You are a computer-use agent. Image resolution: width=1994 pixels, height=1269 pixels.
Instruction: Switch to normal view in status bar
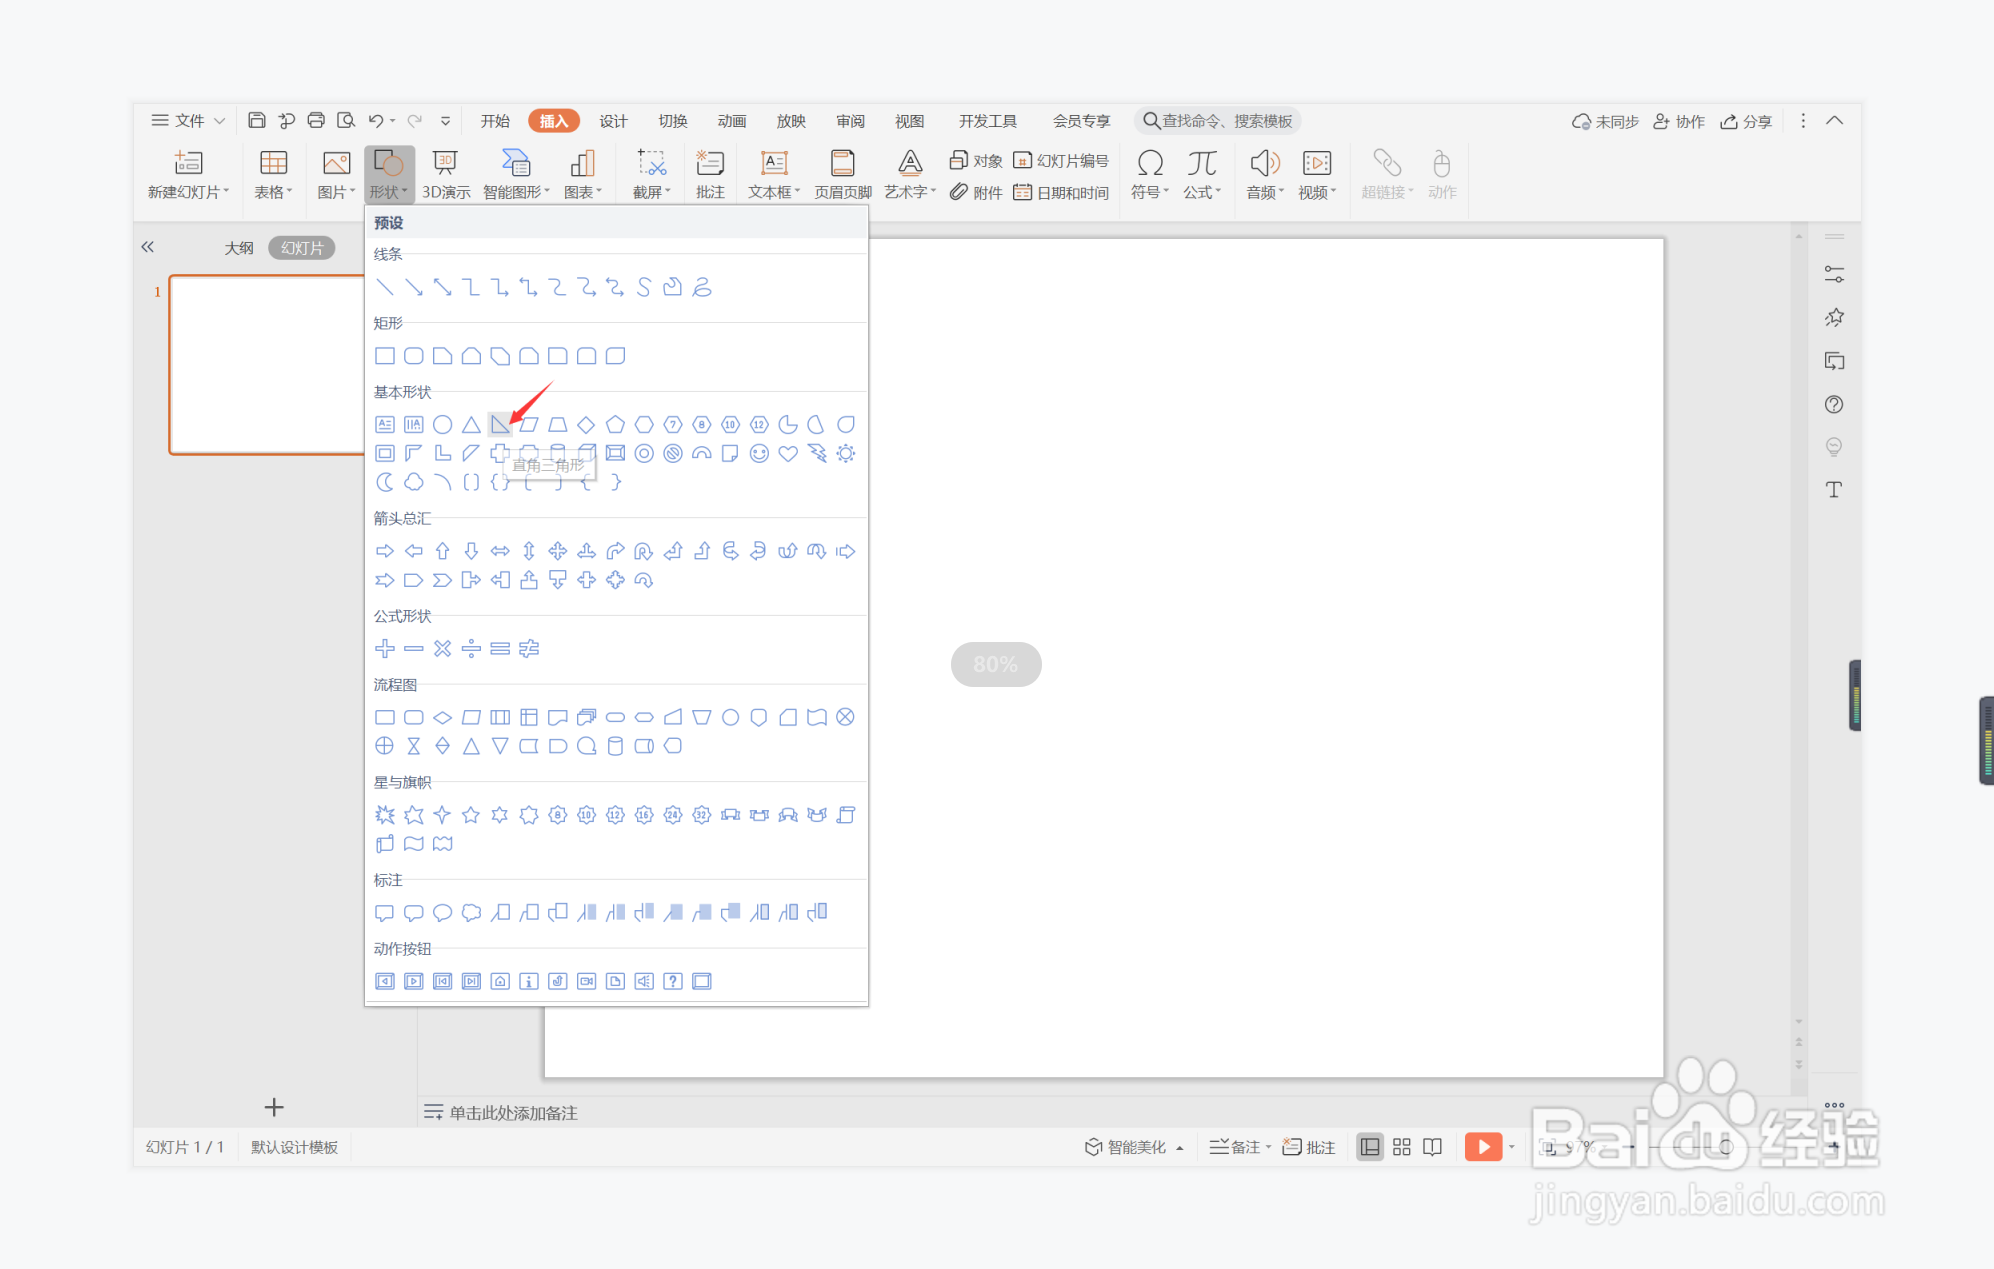pos(1370,1147)
